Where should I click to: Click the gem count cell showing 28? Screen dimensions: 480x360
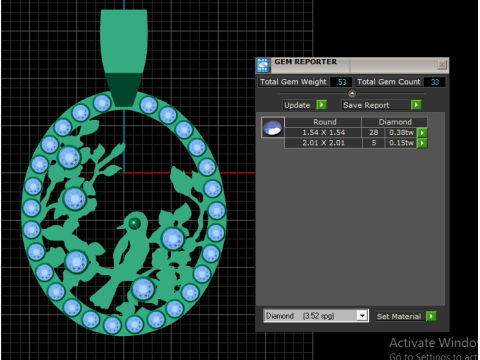[374, 133]
